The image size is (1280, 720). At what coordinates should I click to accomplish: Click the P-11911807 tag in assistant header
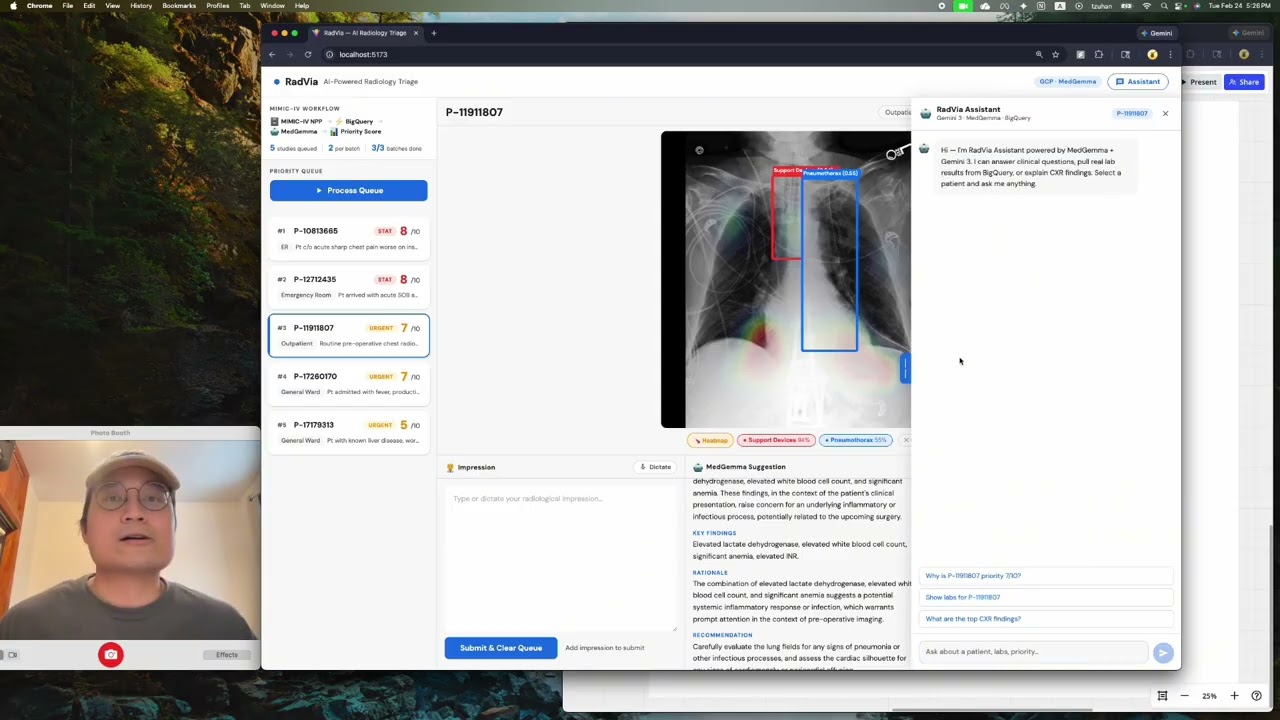point(1132,113)
